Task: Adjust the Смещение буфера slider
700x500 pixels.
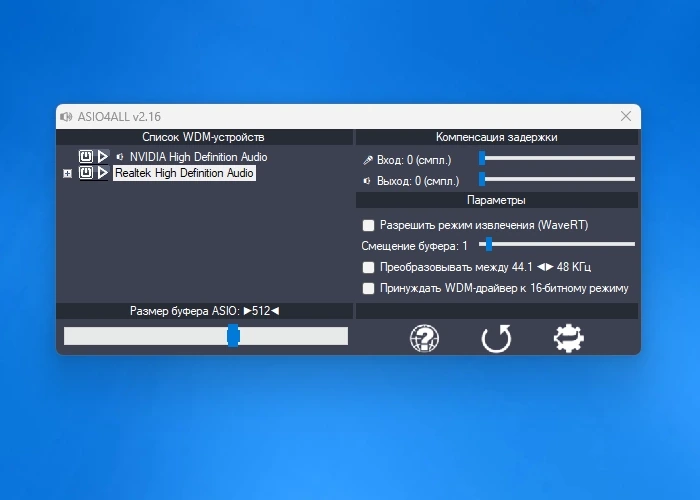Action: coord(557,244)
